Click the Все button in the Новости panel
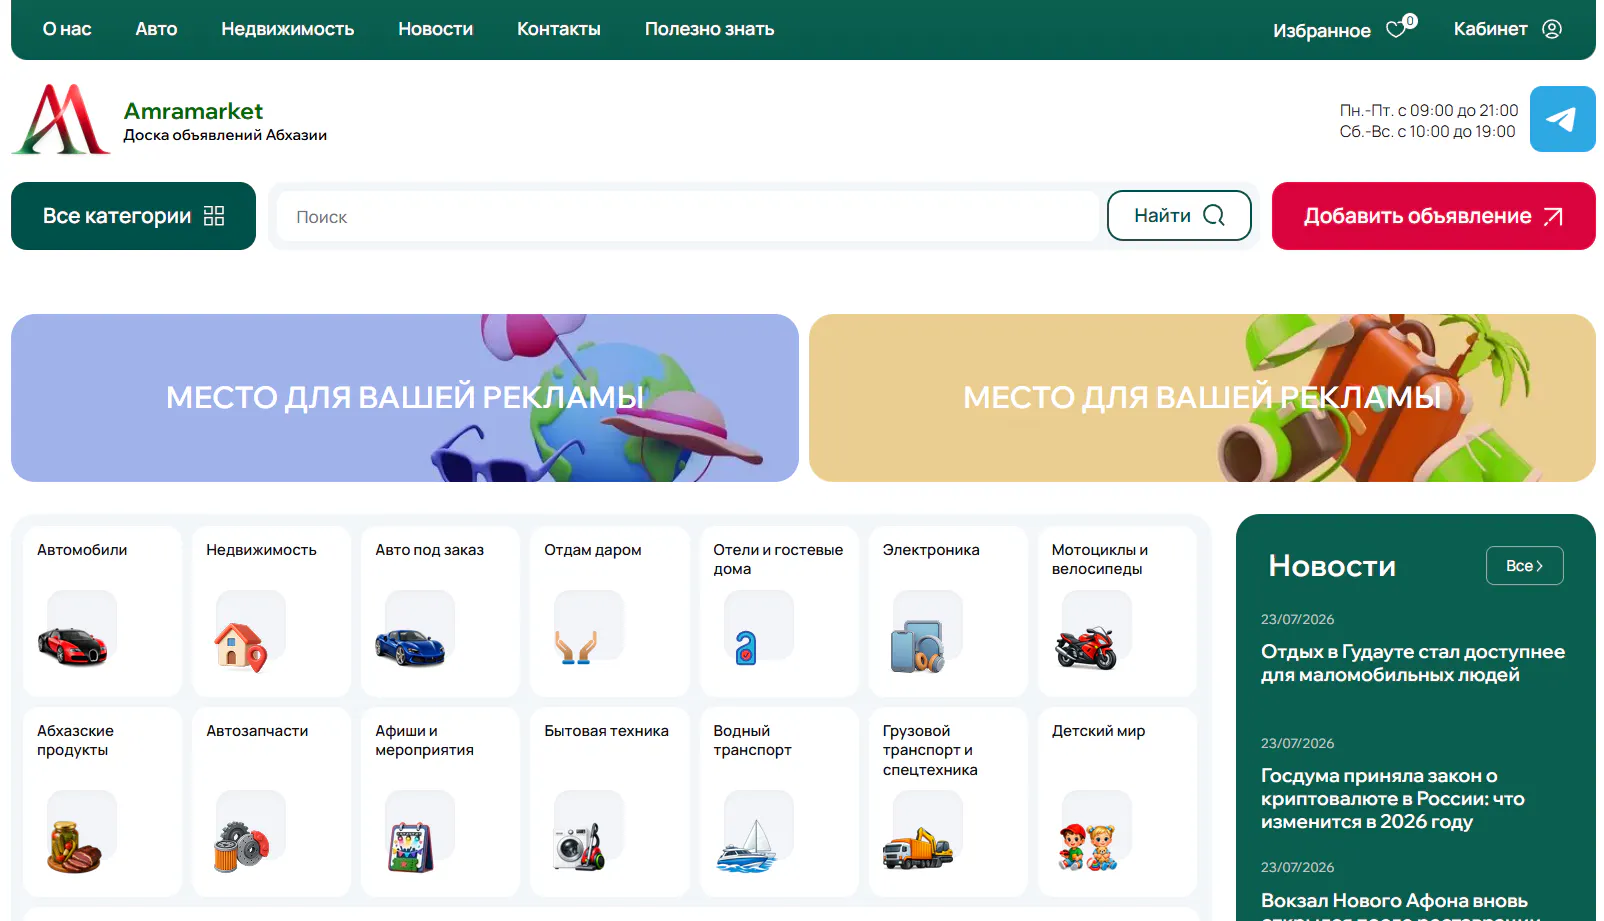The image size is (1604, 921). coord(1524,566)
